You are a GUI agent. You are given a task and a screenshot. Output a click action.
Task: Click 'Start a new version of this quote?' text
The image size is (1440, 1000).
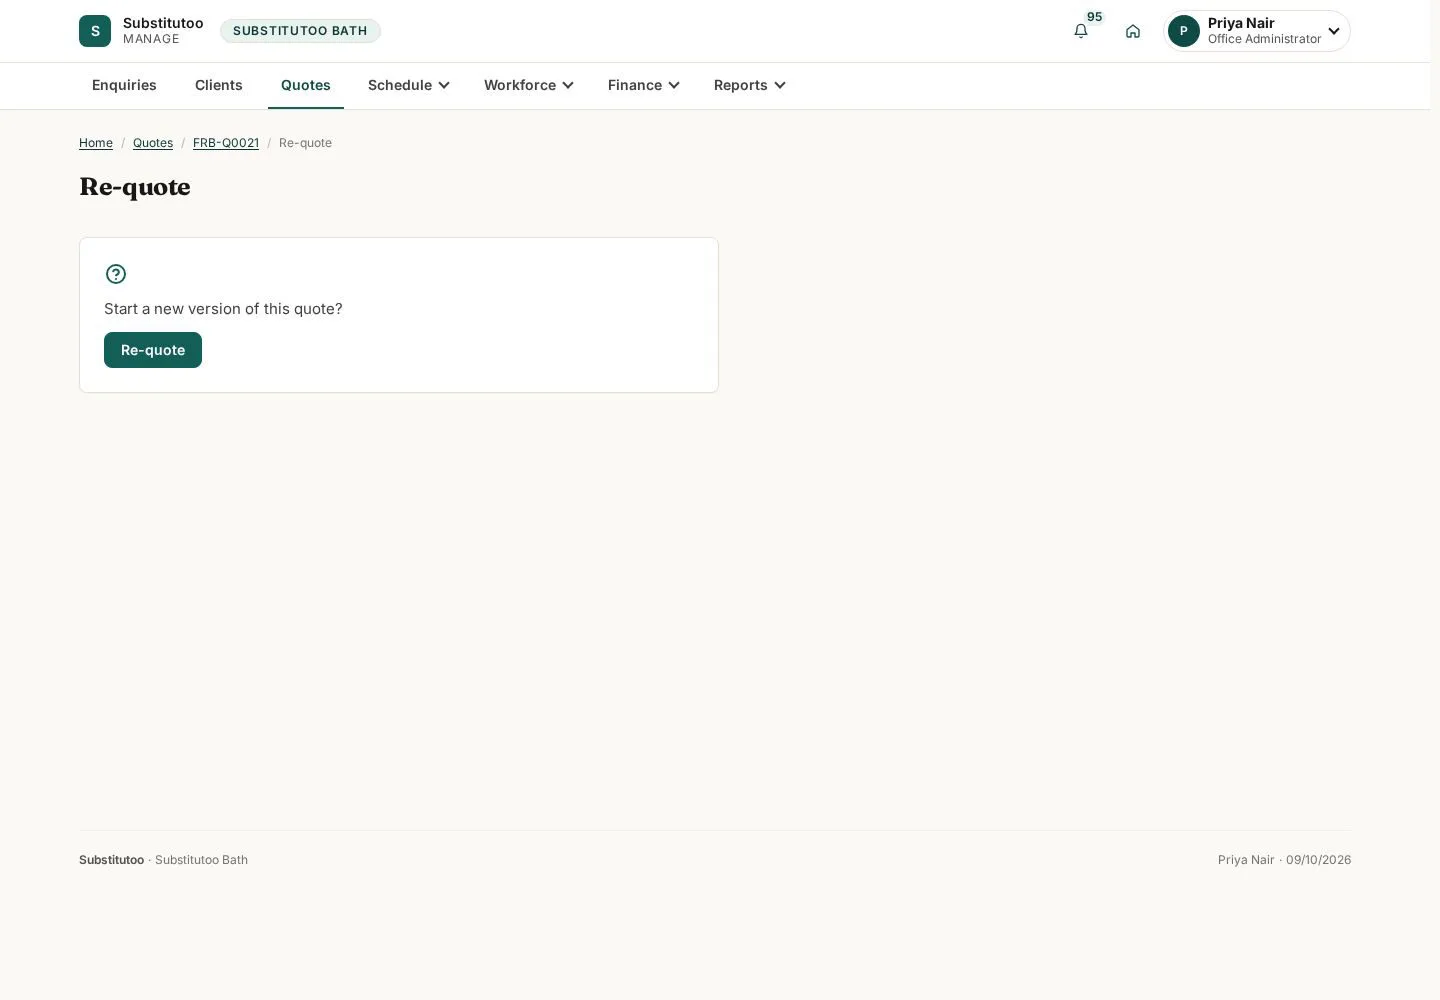[223, 309]
